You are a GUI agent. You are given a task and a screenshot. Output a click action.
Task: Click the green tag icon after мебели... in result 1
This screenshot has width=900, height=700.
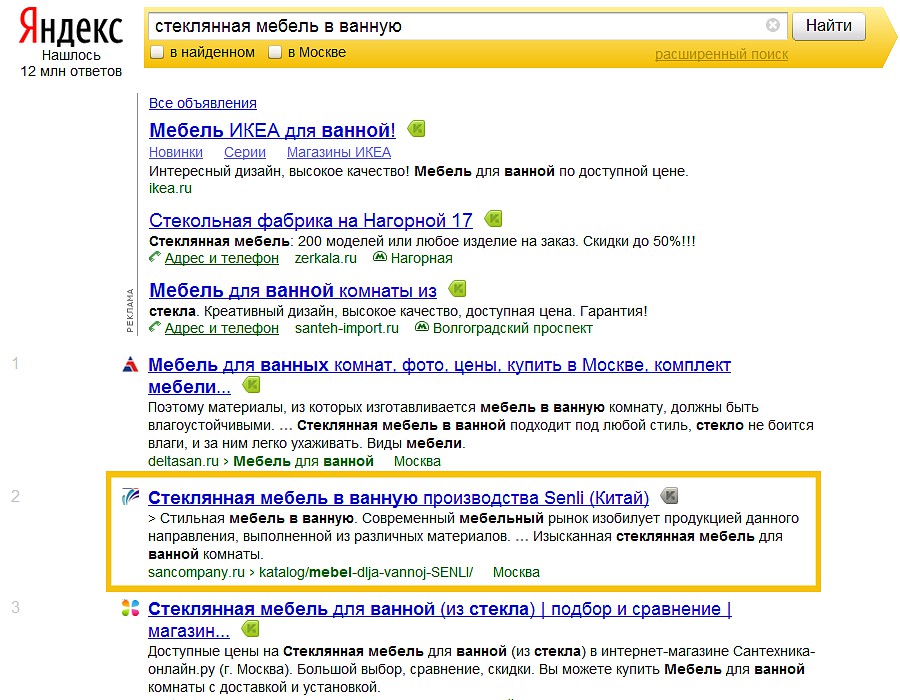coord(251,384)
